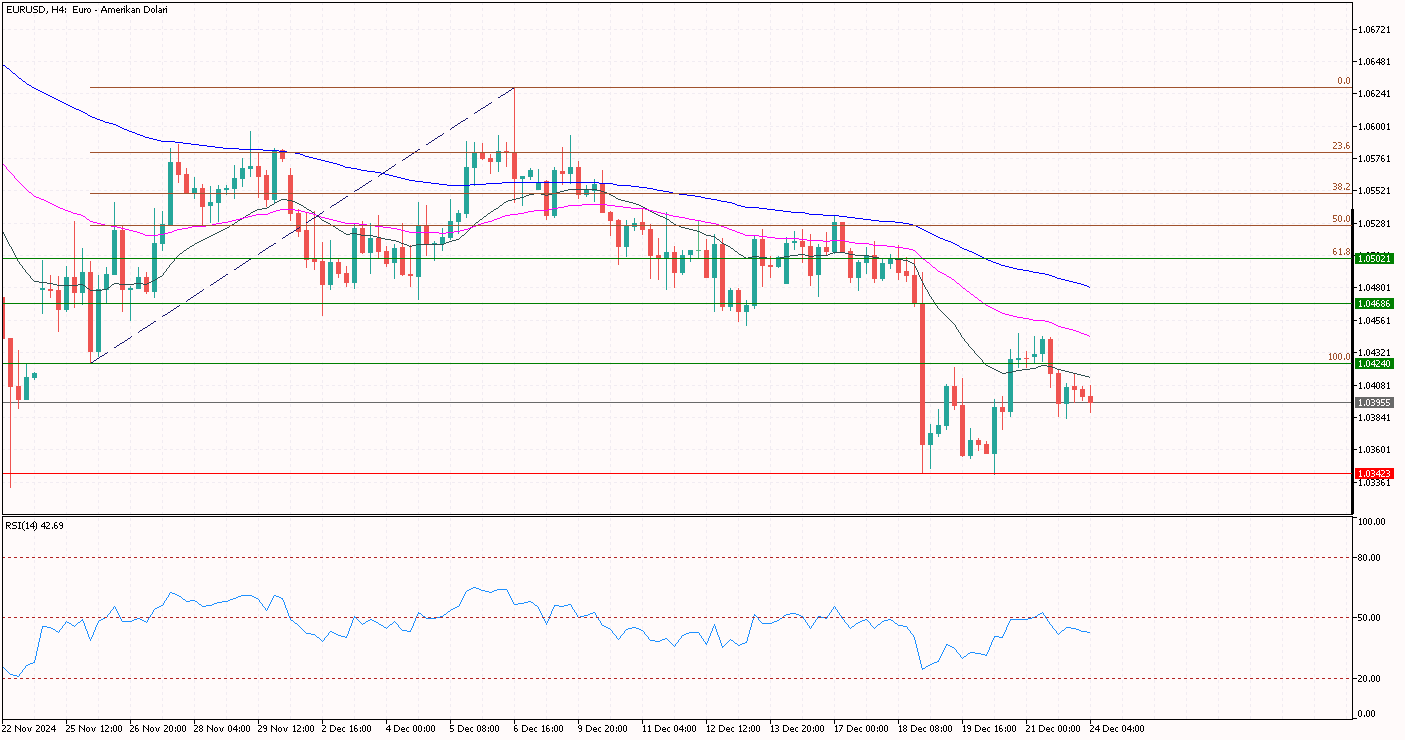Click the 9 Dec 20:00 time label
This screenshot has width=1405, height=740.
pos(605,729)
